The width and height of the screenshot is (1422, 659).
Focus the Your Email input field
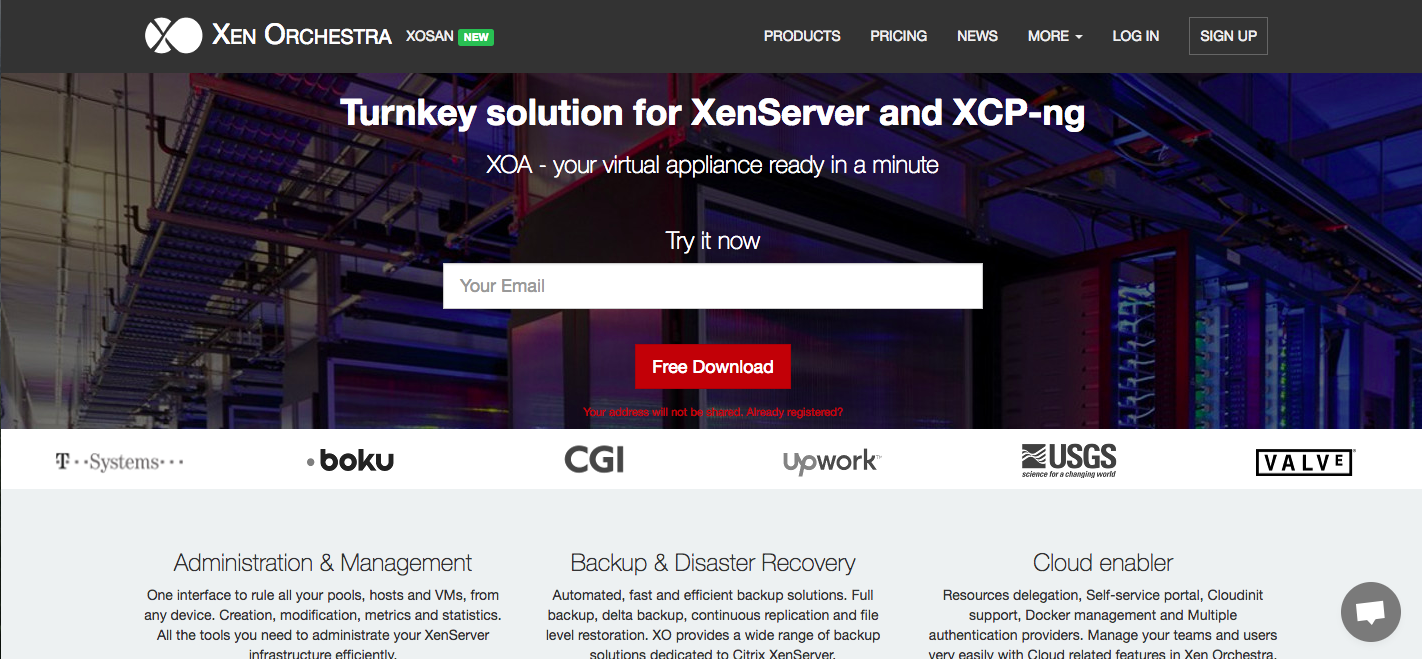(713, 286)
